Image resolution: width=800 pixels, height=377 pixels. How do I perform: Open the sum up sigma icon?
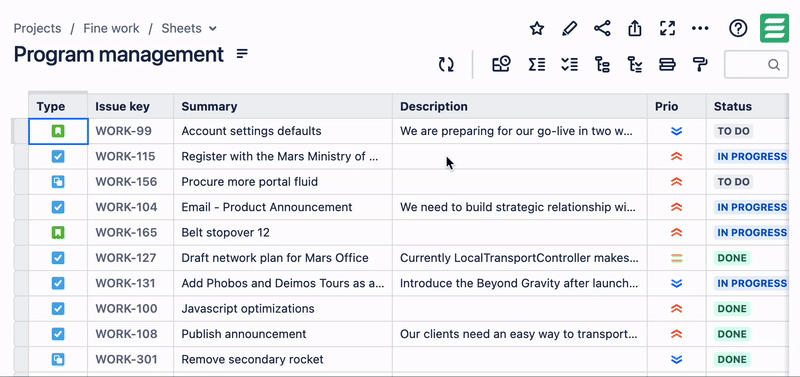[x=537, y=64]
